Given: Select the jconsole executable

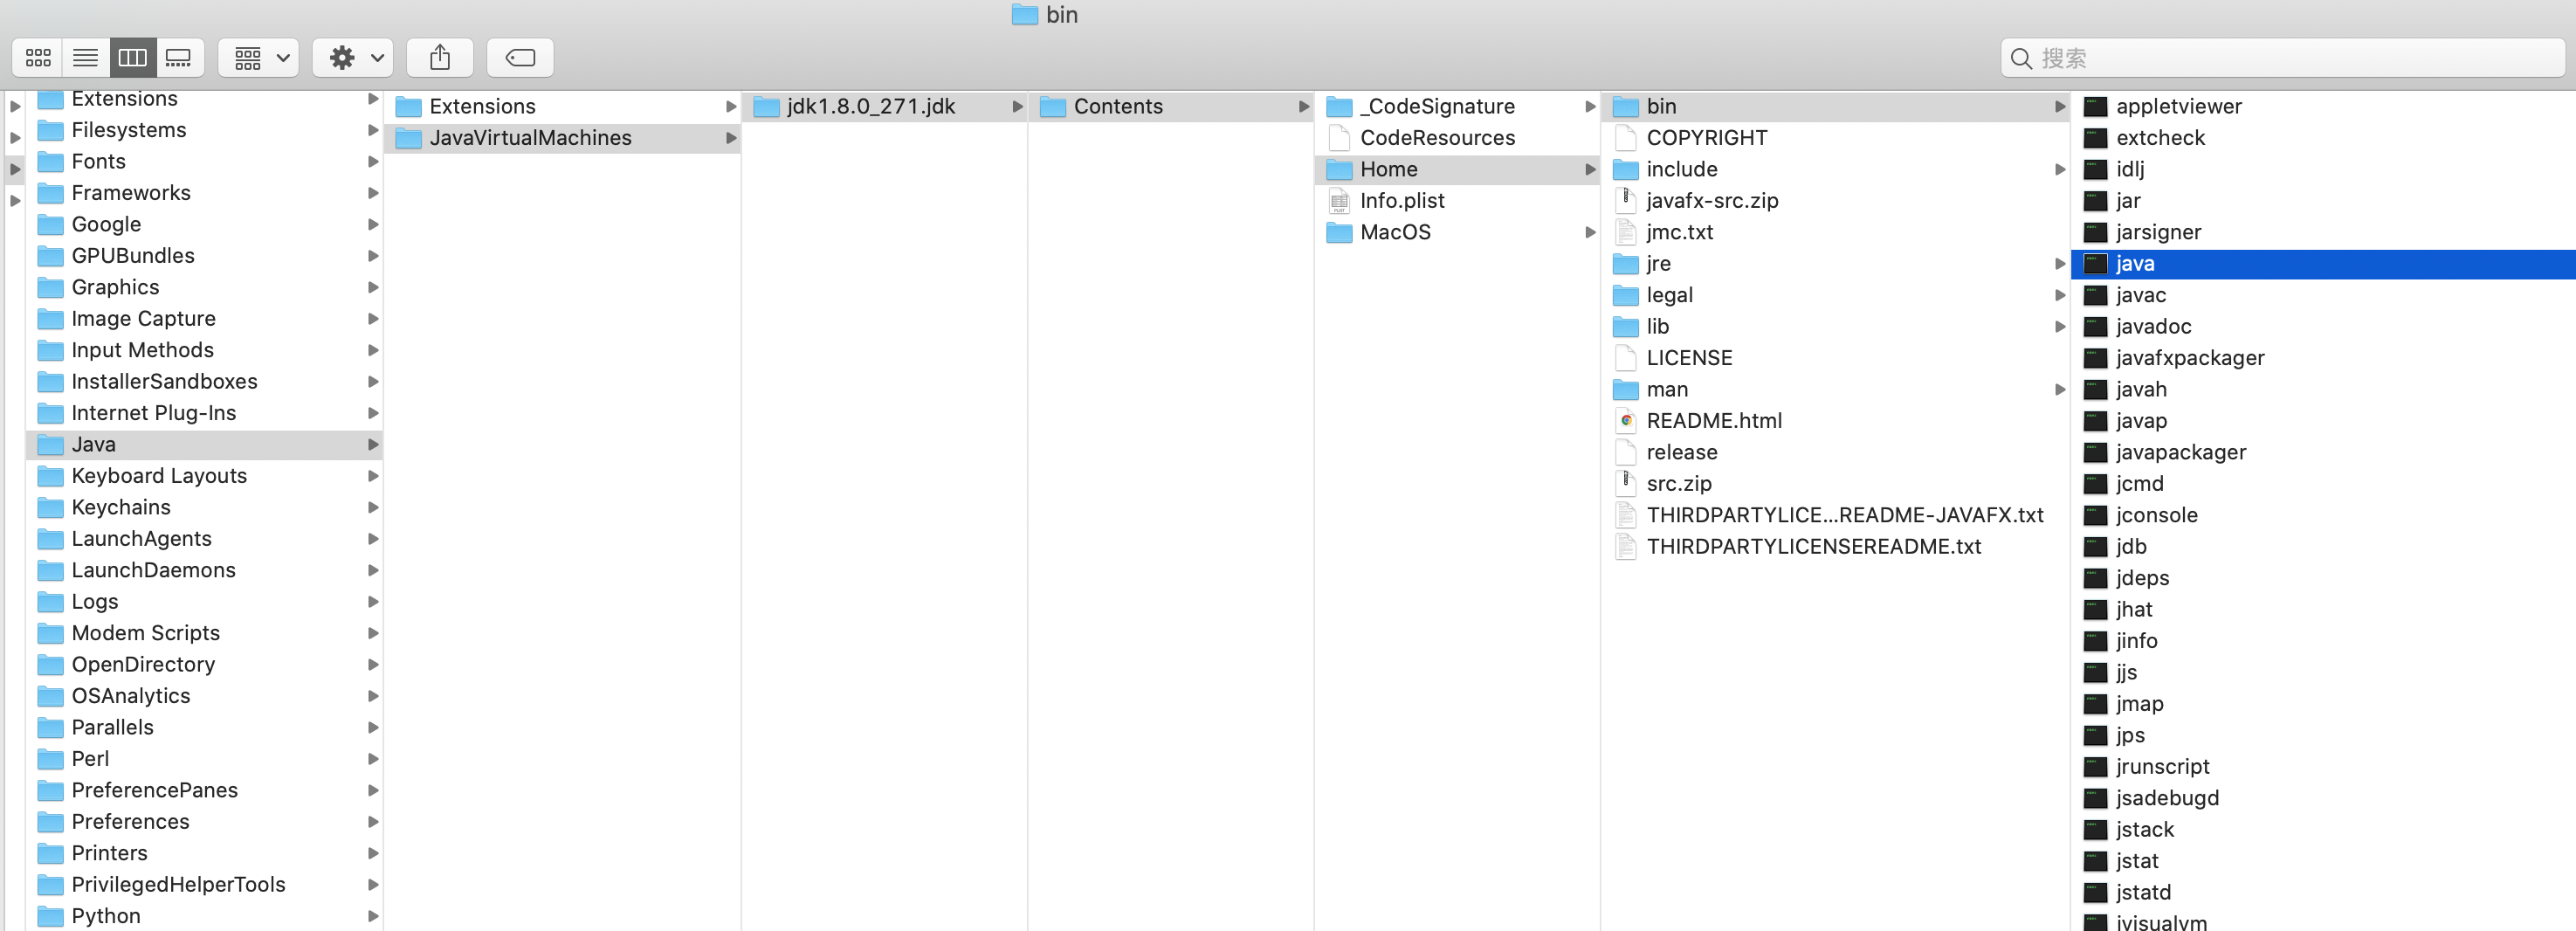Looking at the screenshot, I should [2156, 515].
